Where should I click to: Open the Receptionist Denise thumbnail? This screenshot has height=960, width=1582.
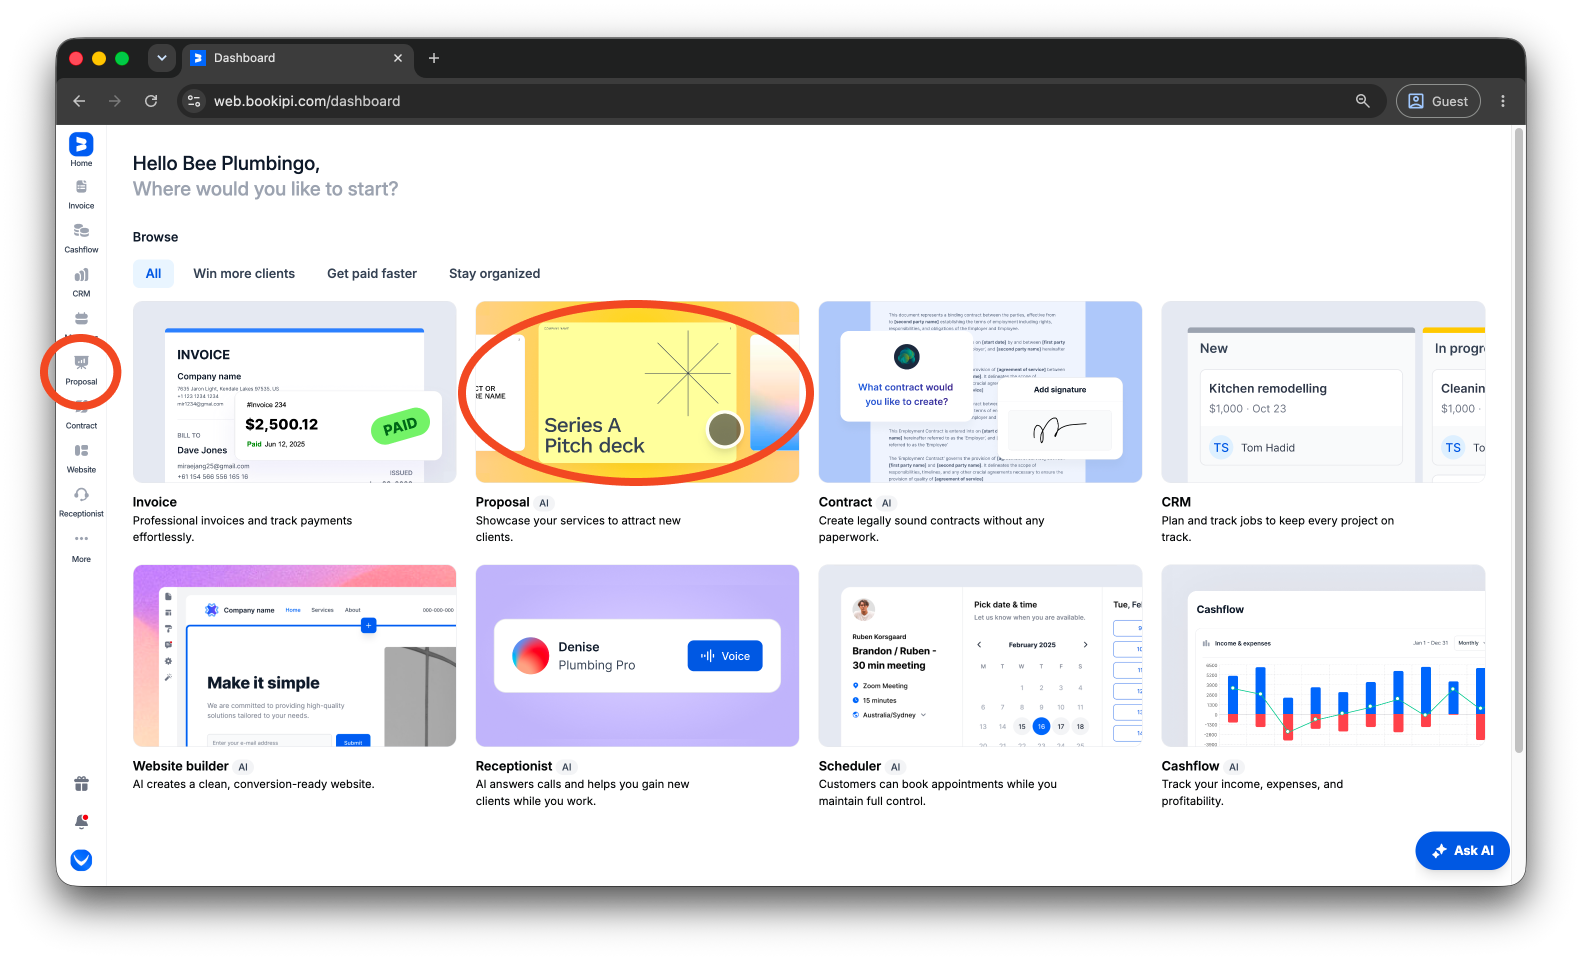click(637, 656)
